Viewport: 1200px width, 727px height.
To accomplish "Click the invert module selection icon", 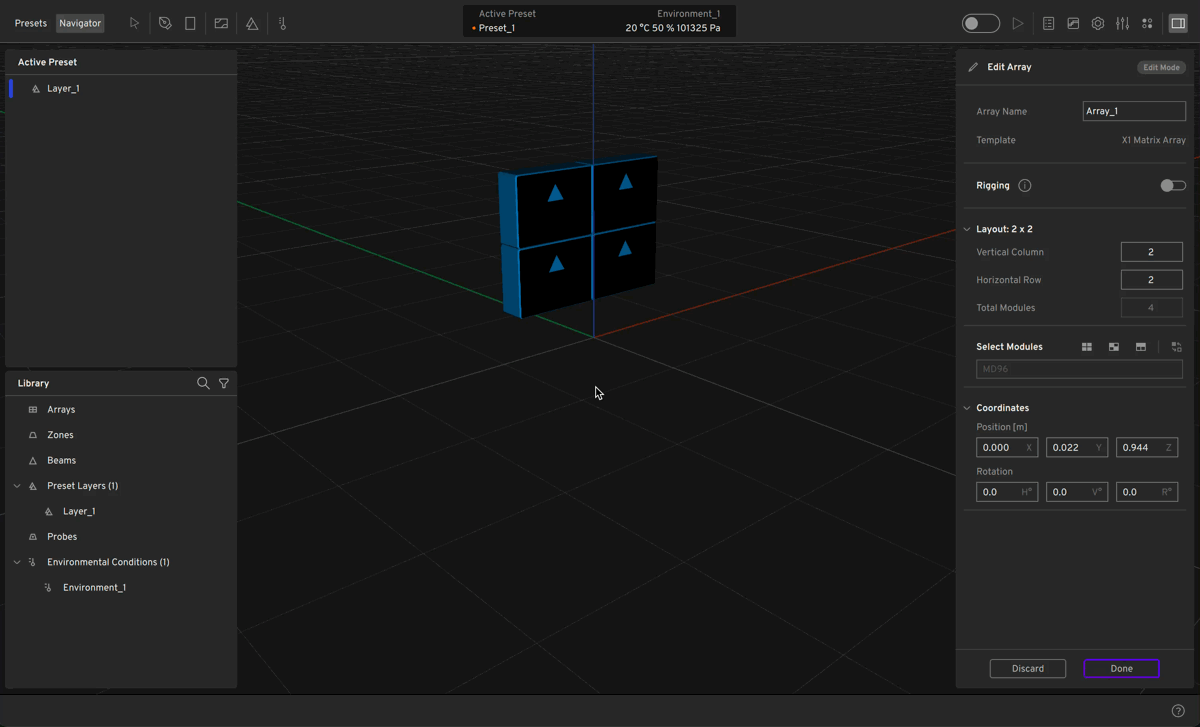I will click(1176, 347).
